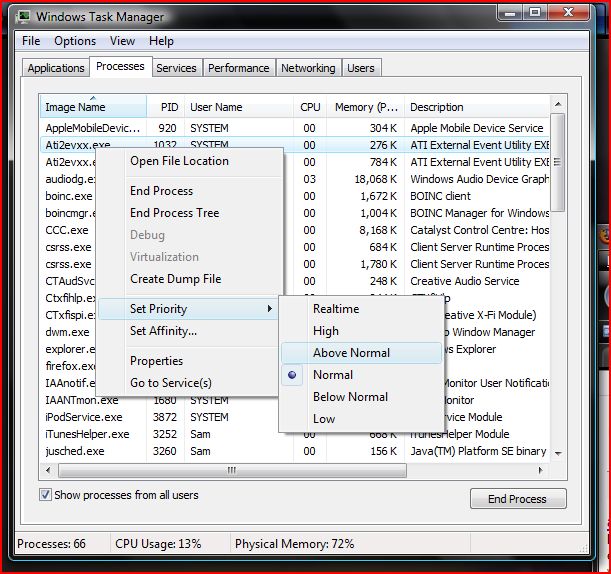Click the CPU Usage: 13% status entry
Viewport: 611px width, 574px height.
pos(158,544)
